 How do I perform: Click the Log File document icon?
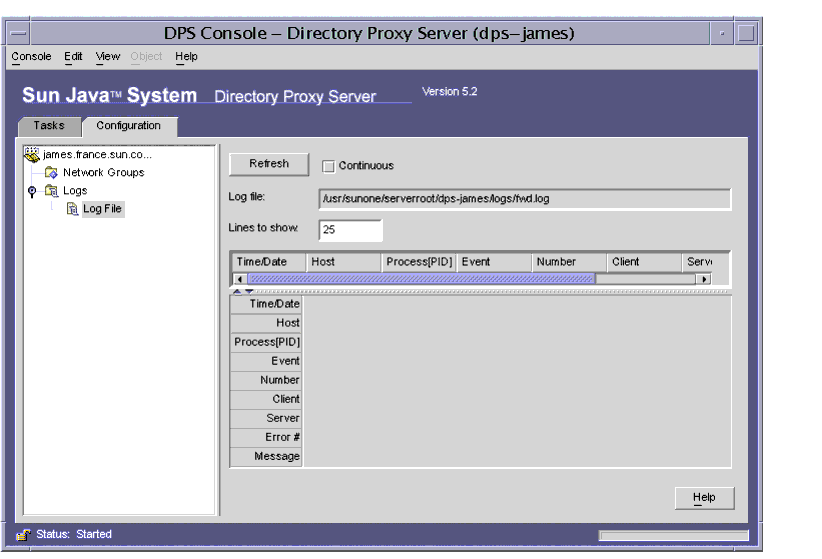coord(72,209)
